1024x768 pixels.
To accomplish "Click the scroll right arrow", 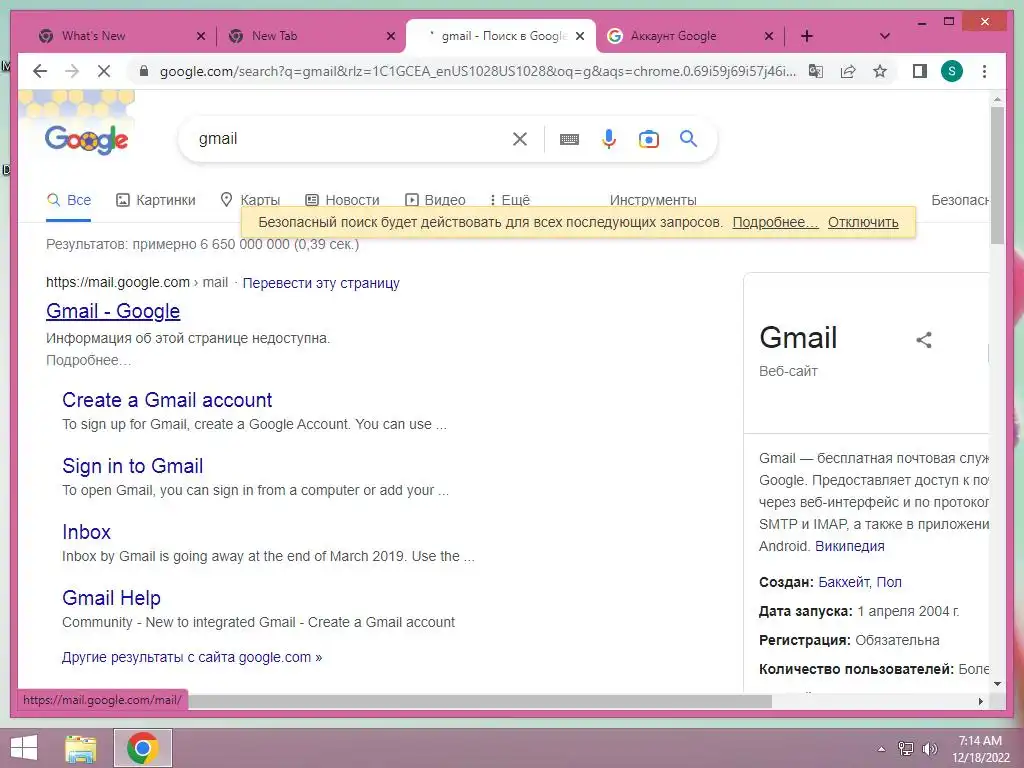I will point(980,701).
